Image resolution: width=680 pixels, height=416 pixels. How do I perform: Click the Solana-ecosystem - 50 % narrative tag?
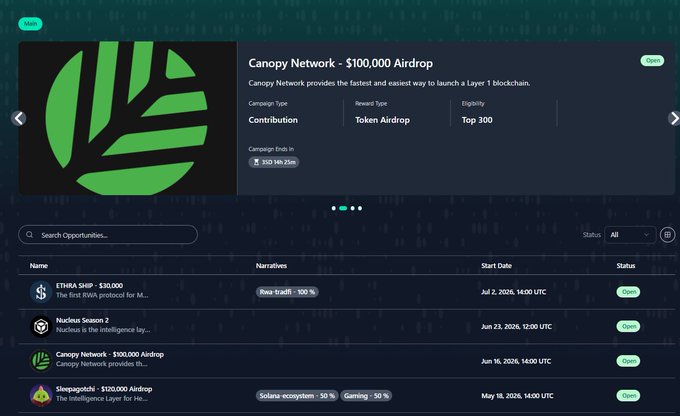click(x=297, y=396)
